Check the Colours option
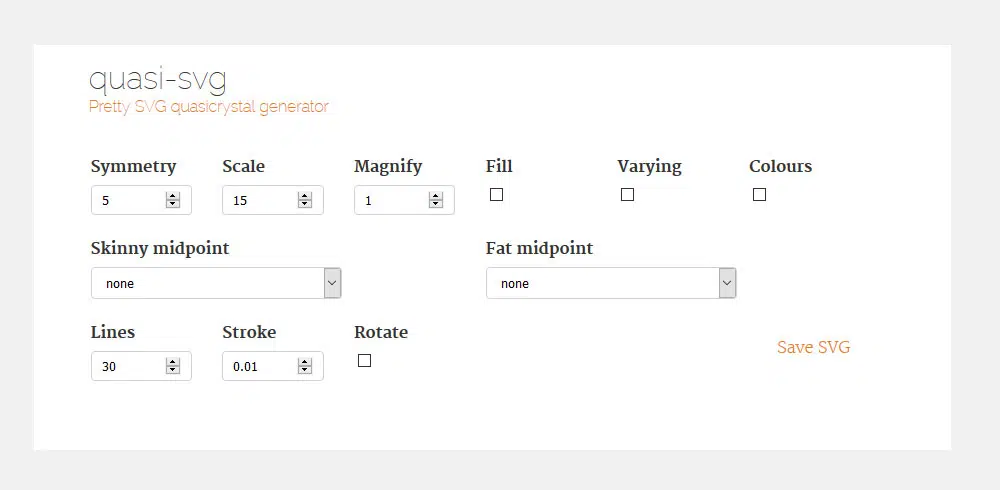The width and height of the screenshot is (1000, 490). click(x=759, y=195)
